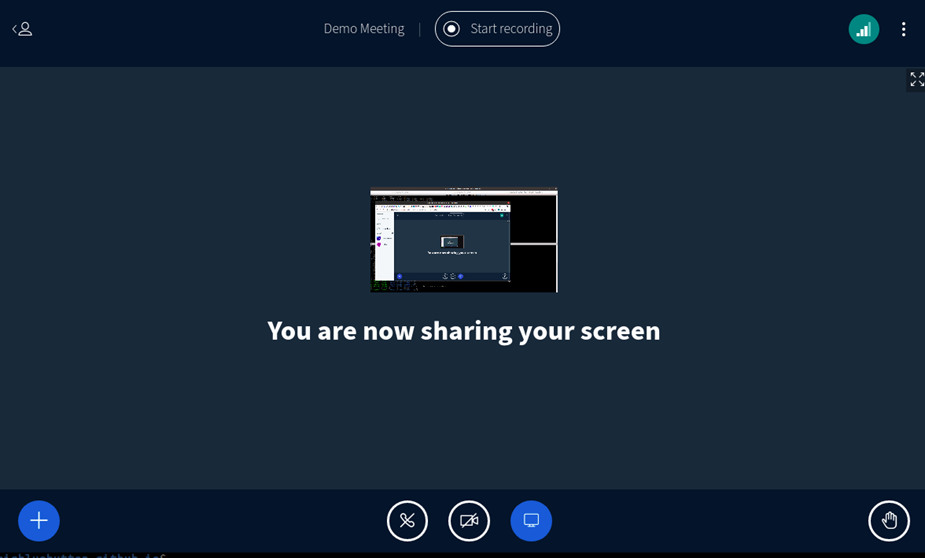Click the monitor icon to stop screen sharing
Viewport: 925px width, 558px height.
click(x=531, y=521)
